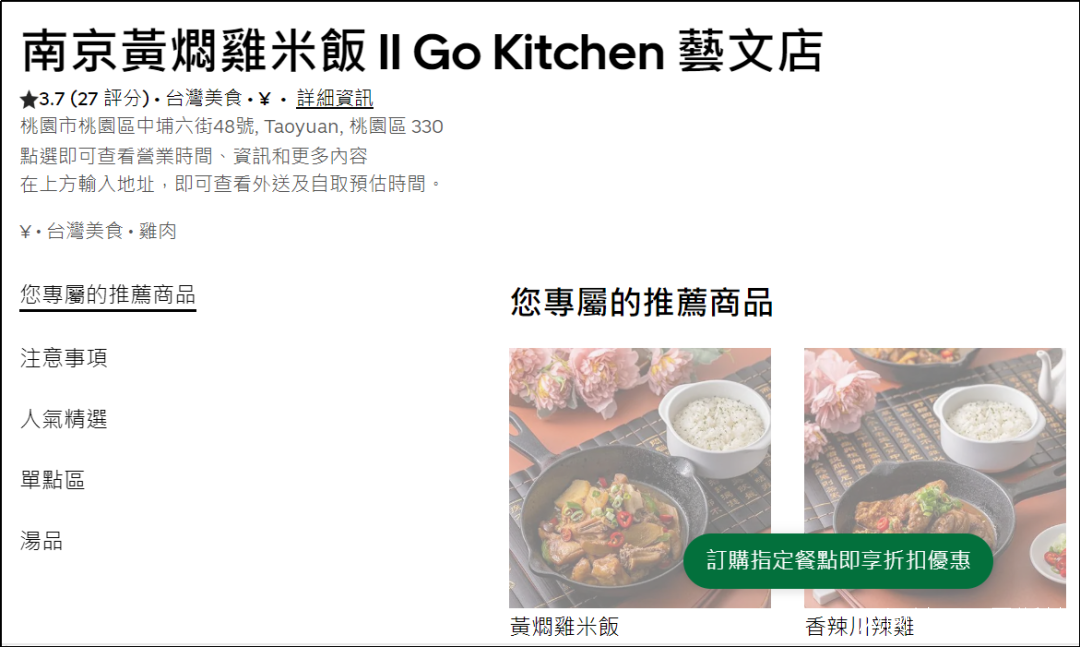Click the restaurant title 南京黃燜雞米飯 II Go Kitchen
This screenshot has height=647, width=1080.
click(343, 52)
